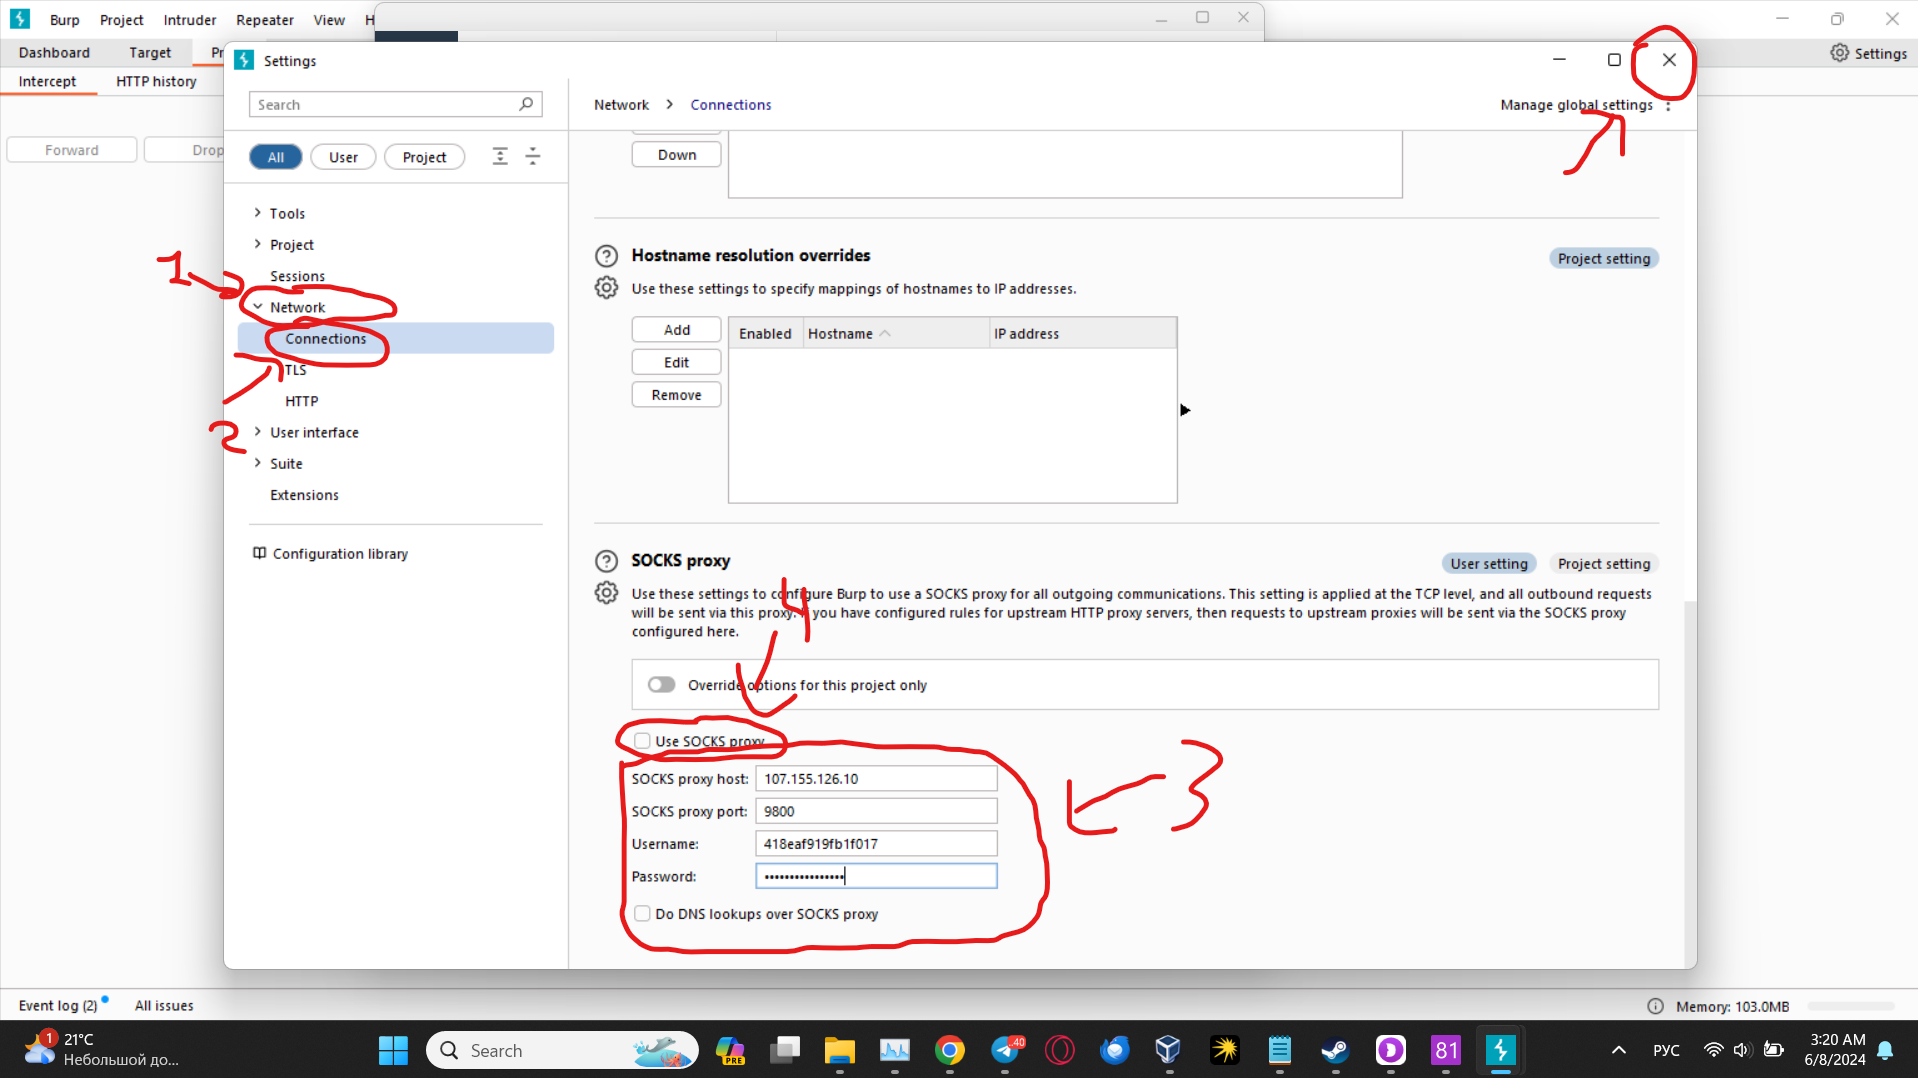Viewport: 1918px width, 1078px height.
Task: Open Steam from the taskbar
Action: (1335, 1050)
